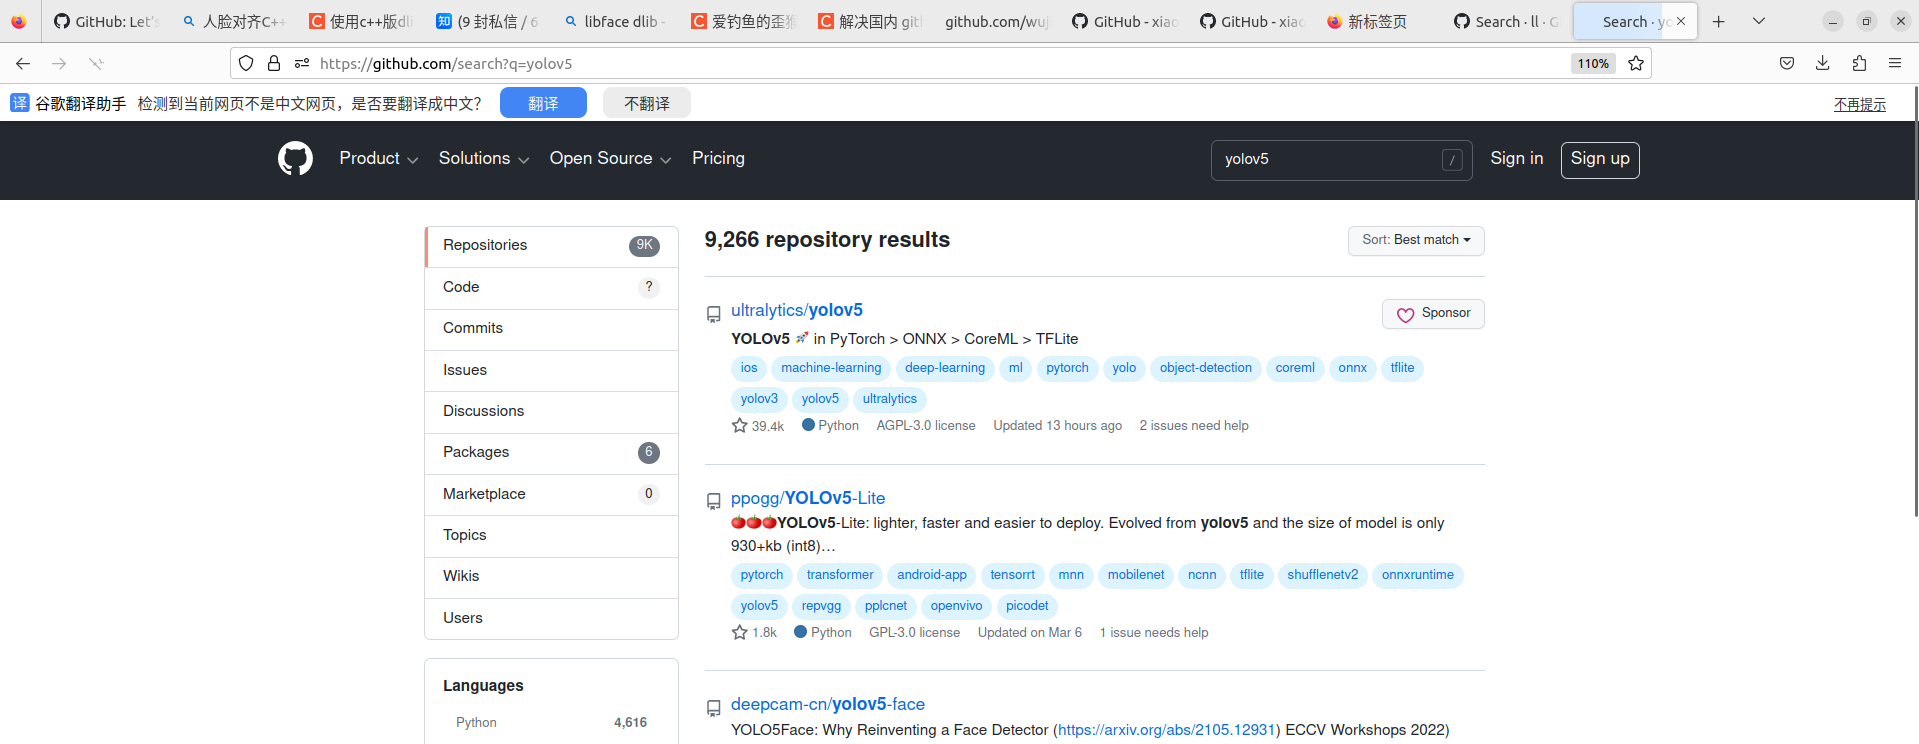Screen dimensions: 1919x744
Task: Go back with the browser back arrow
Action: [x=23, y=63]
